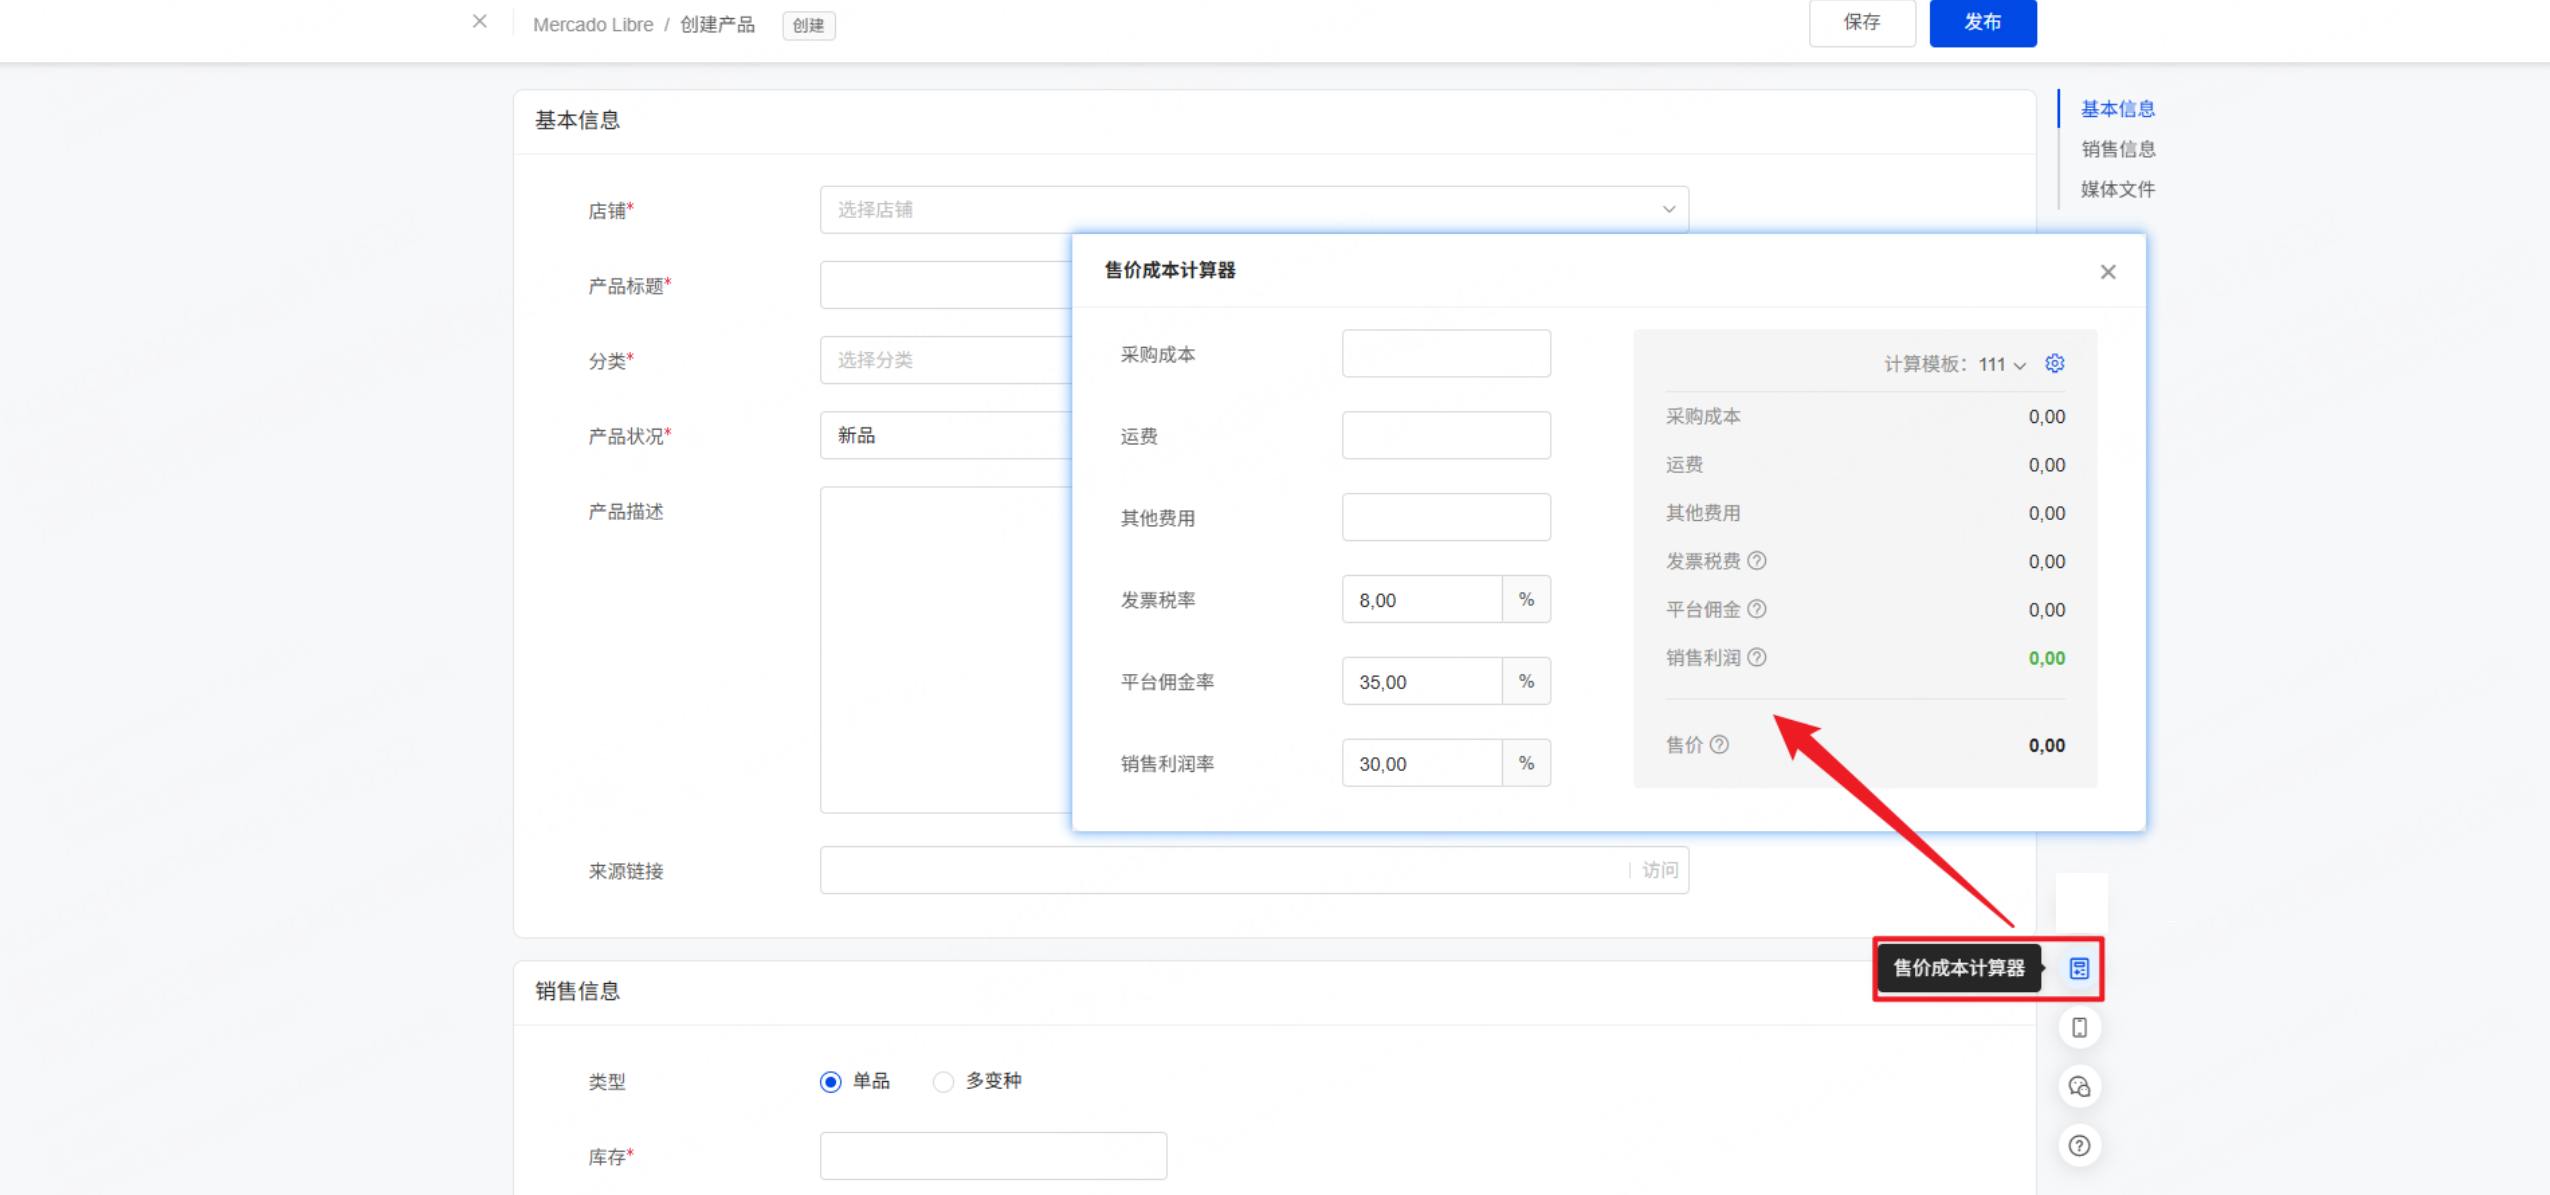
Task: Open the 计算模板 111 template dropdown
Action: [x=1998, y=364]
